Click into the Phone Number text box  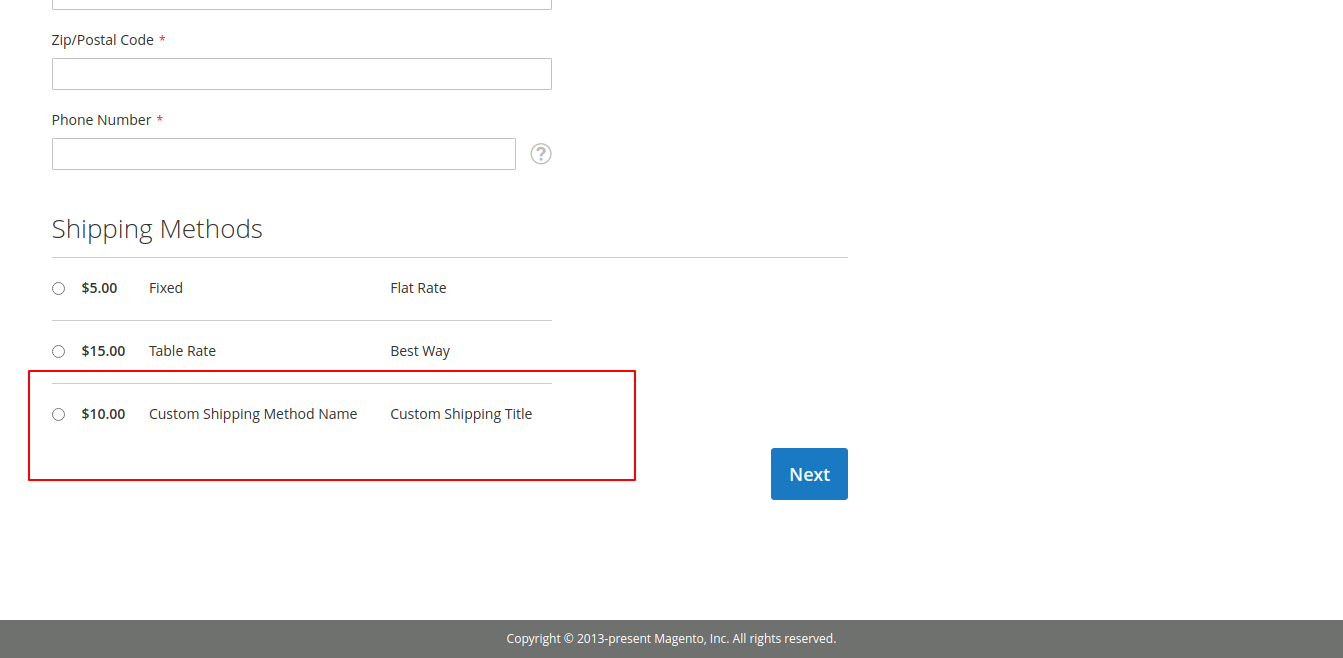(283, 154)
